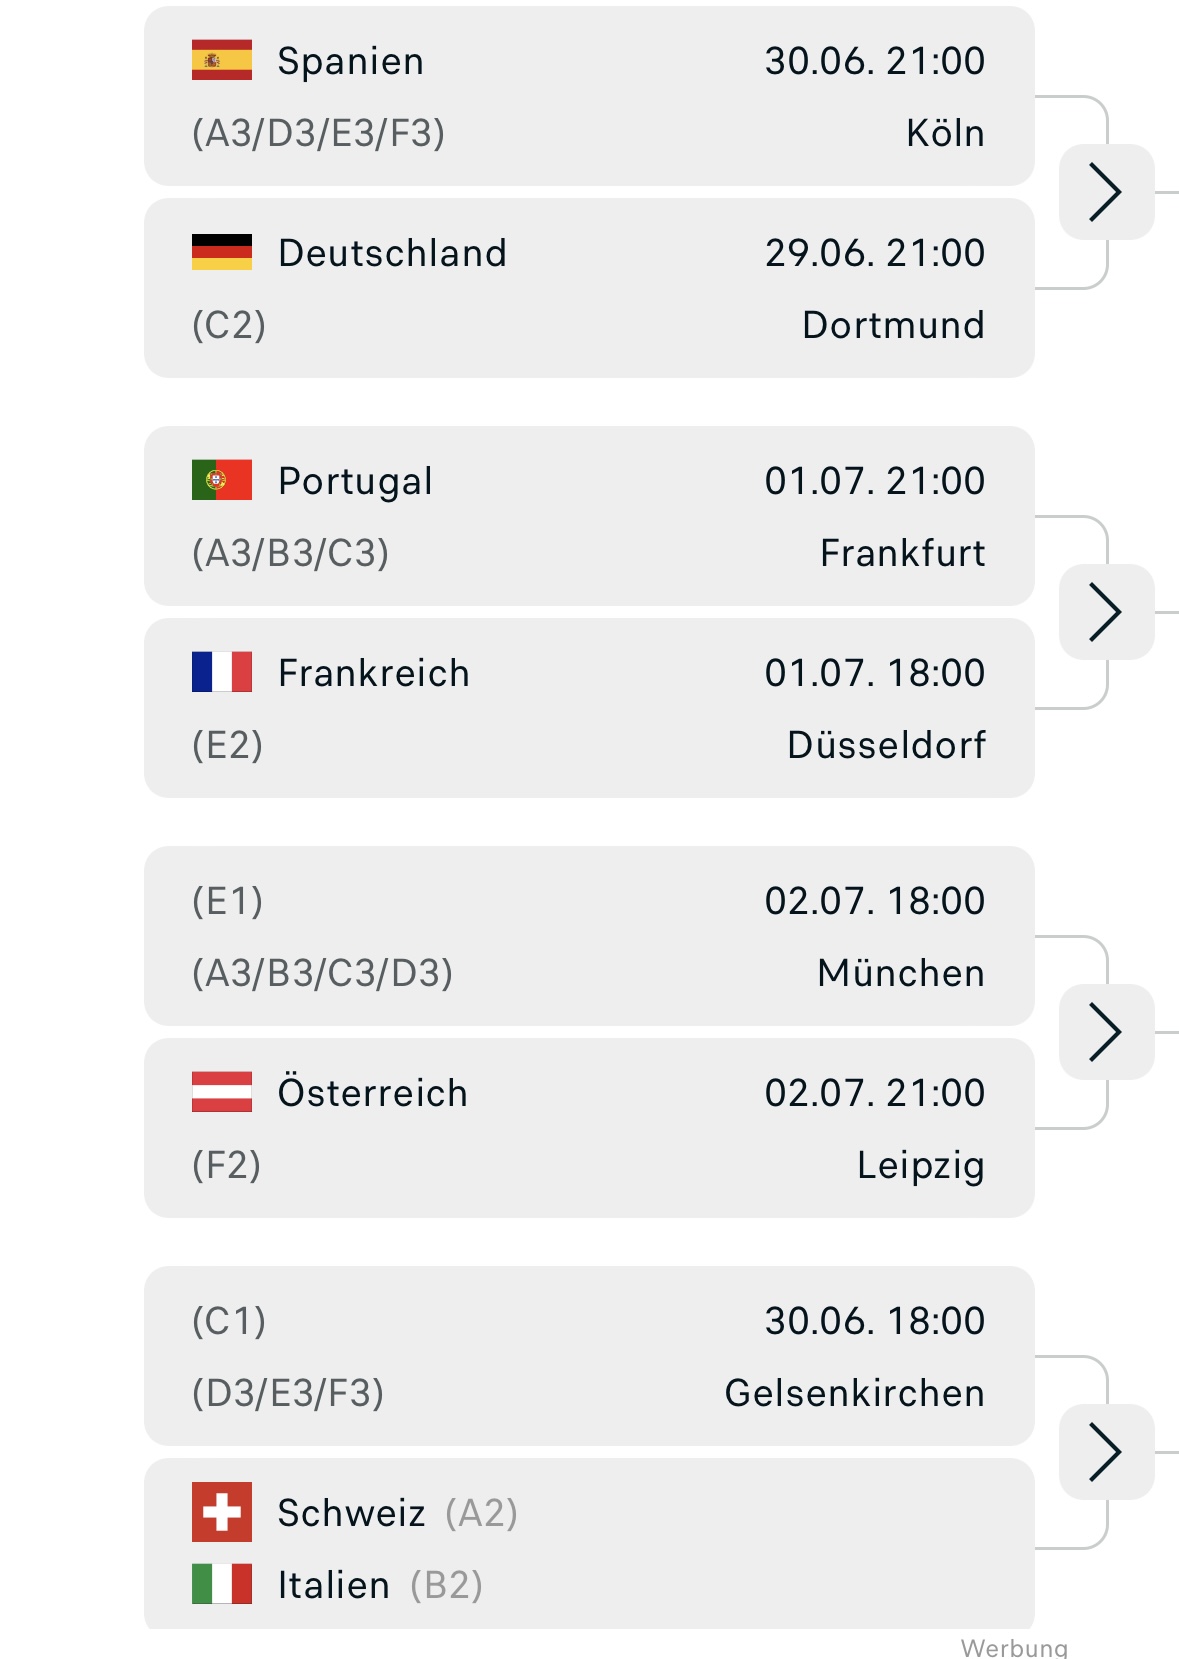Tap the Italy flag icon
Viewport: 1179px width, 1659px height.
click(x=222, y=1584)
